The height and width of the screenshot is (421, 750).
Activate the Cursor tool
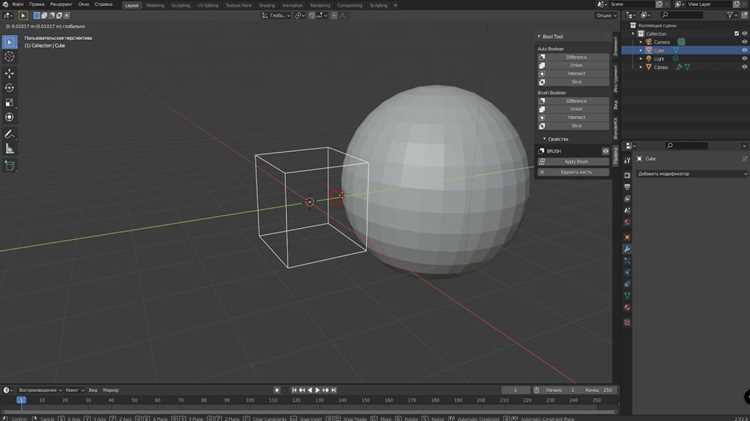point(9,57)
